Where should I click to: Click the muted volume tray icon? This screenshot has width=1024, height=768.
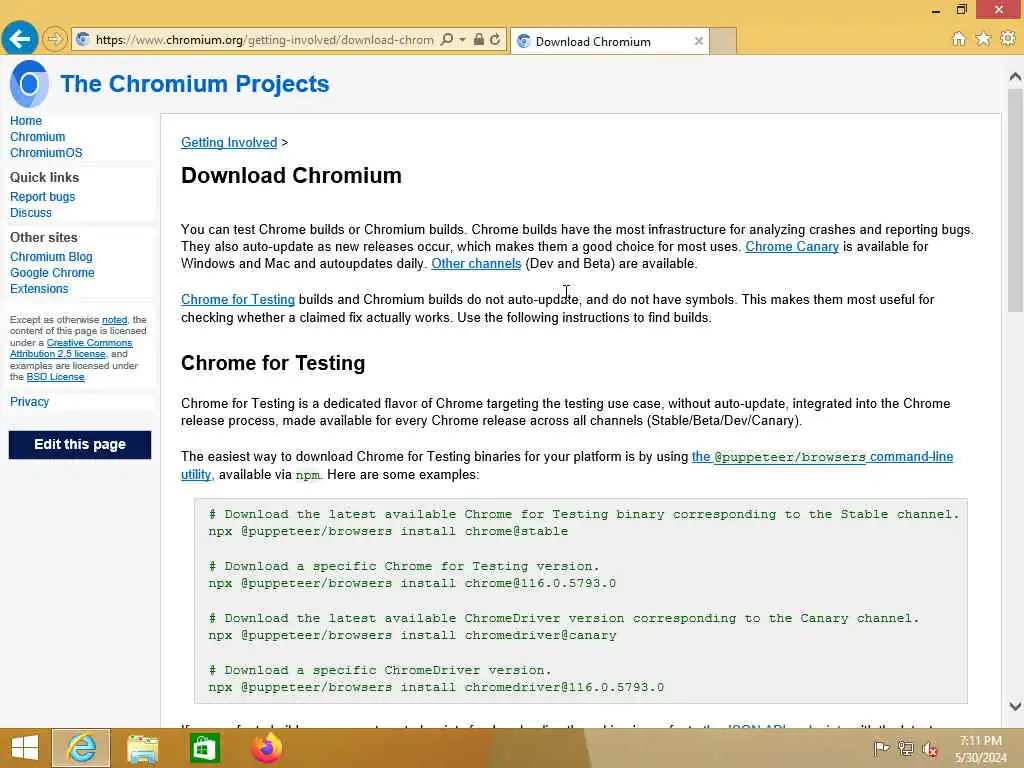coord(929,749)
